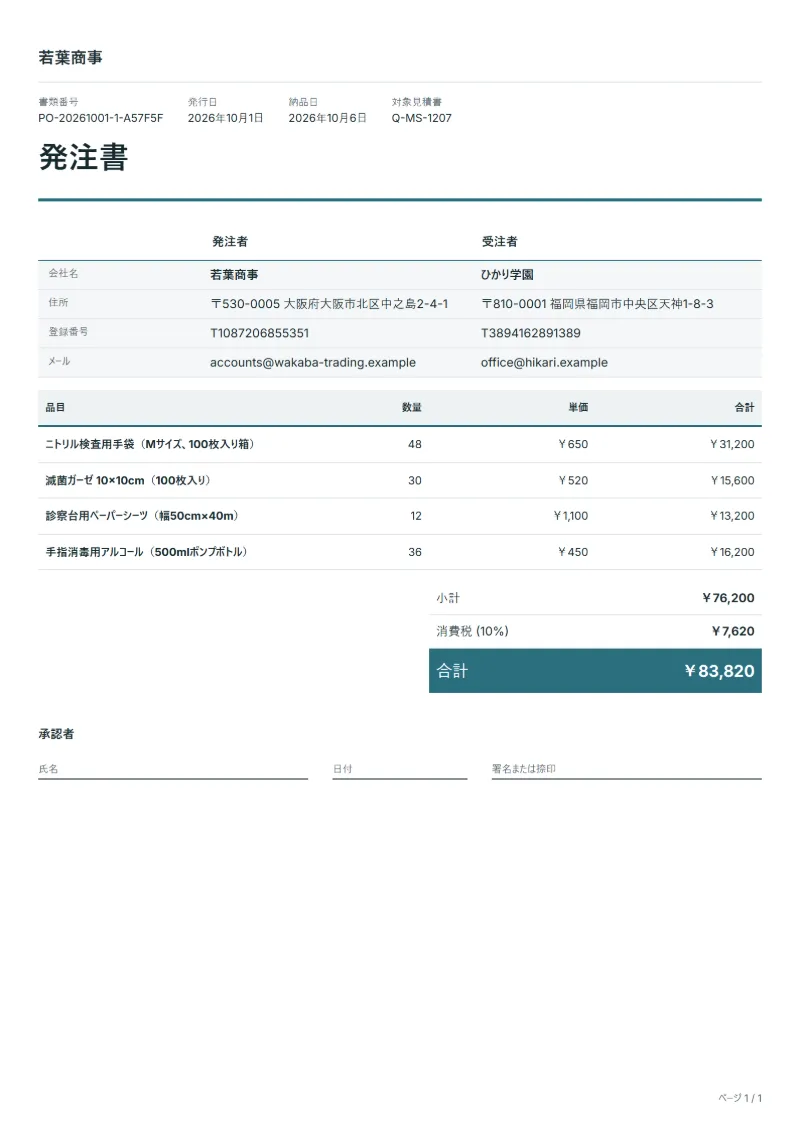Click quantity 48
This screenshot has width=800, height=1131.
pos(415,444)
